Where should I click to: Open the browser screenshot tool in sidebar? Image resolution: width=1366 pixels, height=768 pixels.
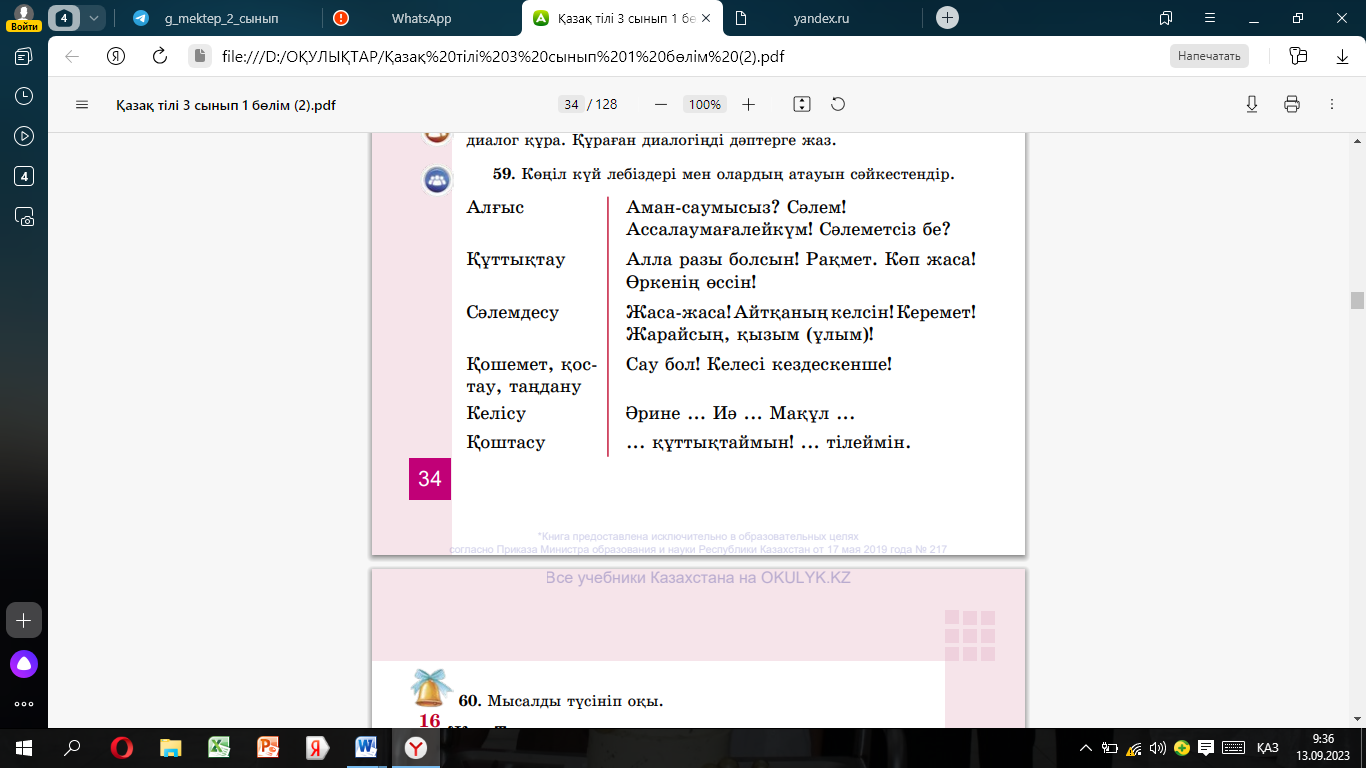coord(24,216)
